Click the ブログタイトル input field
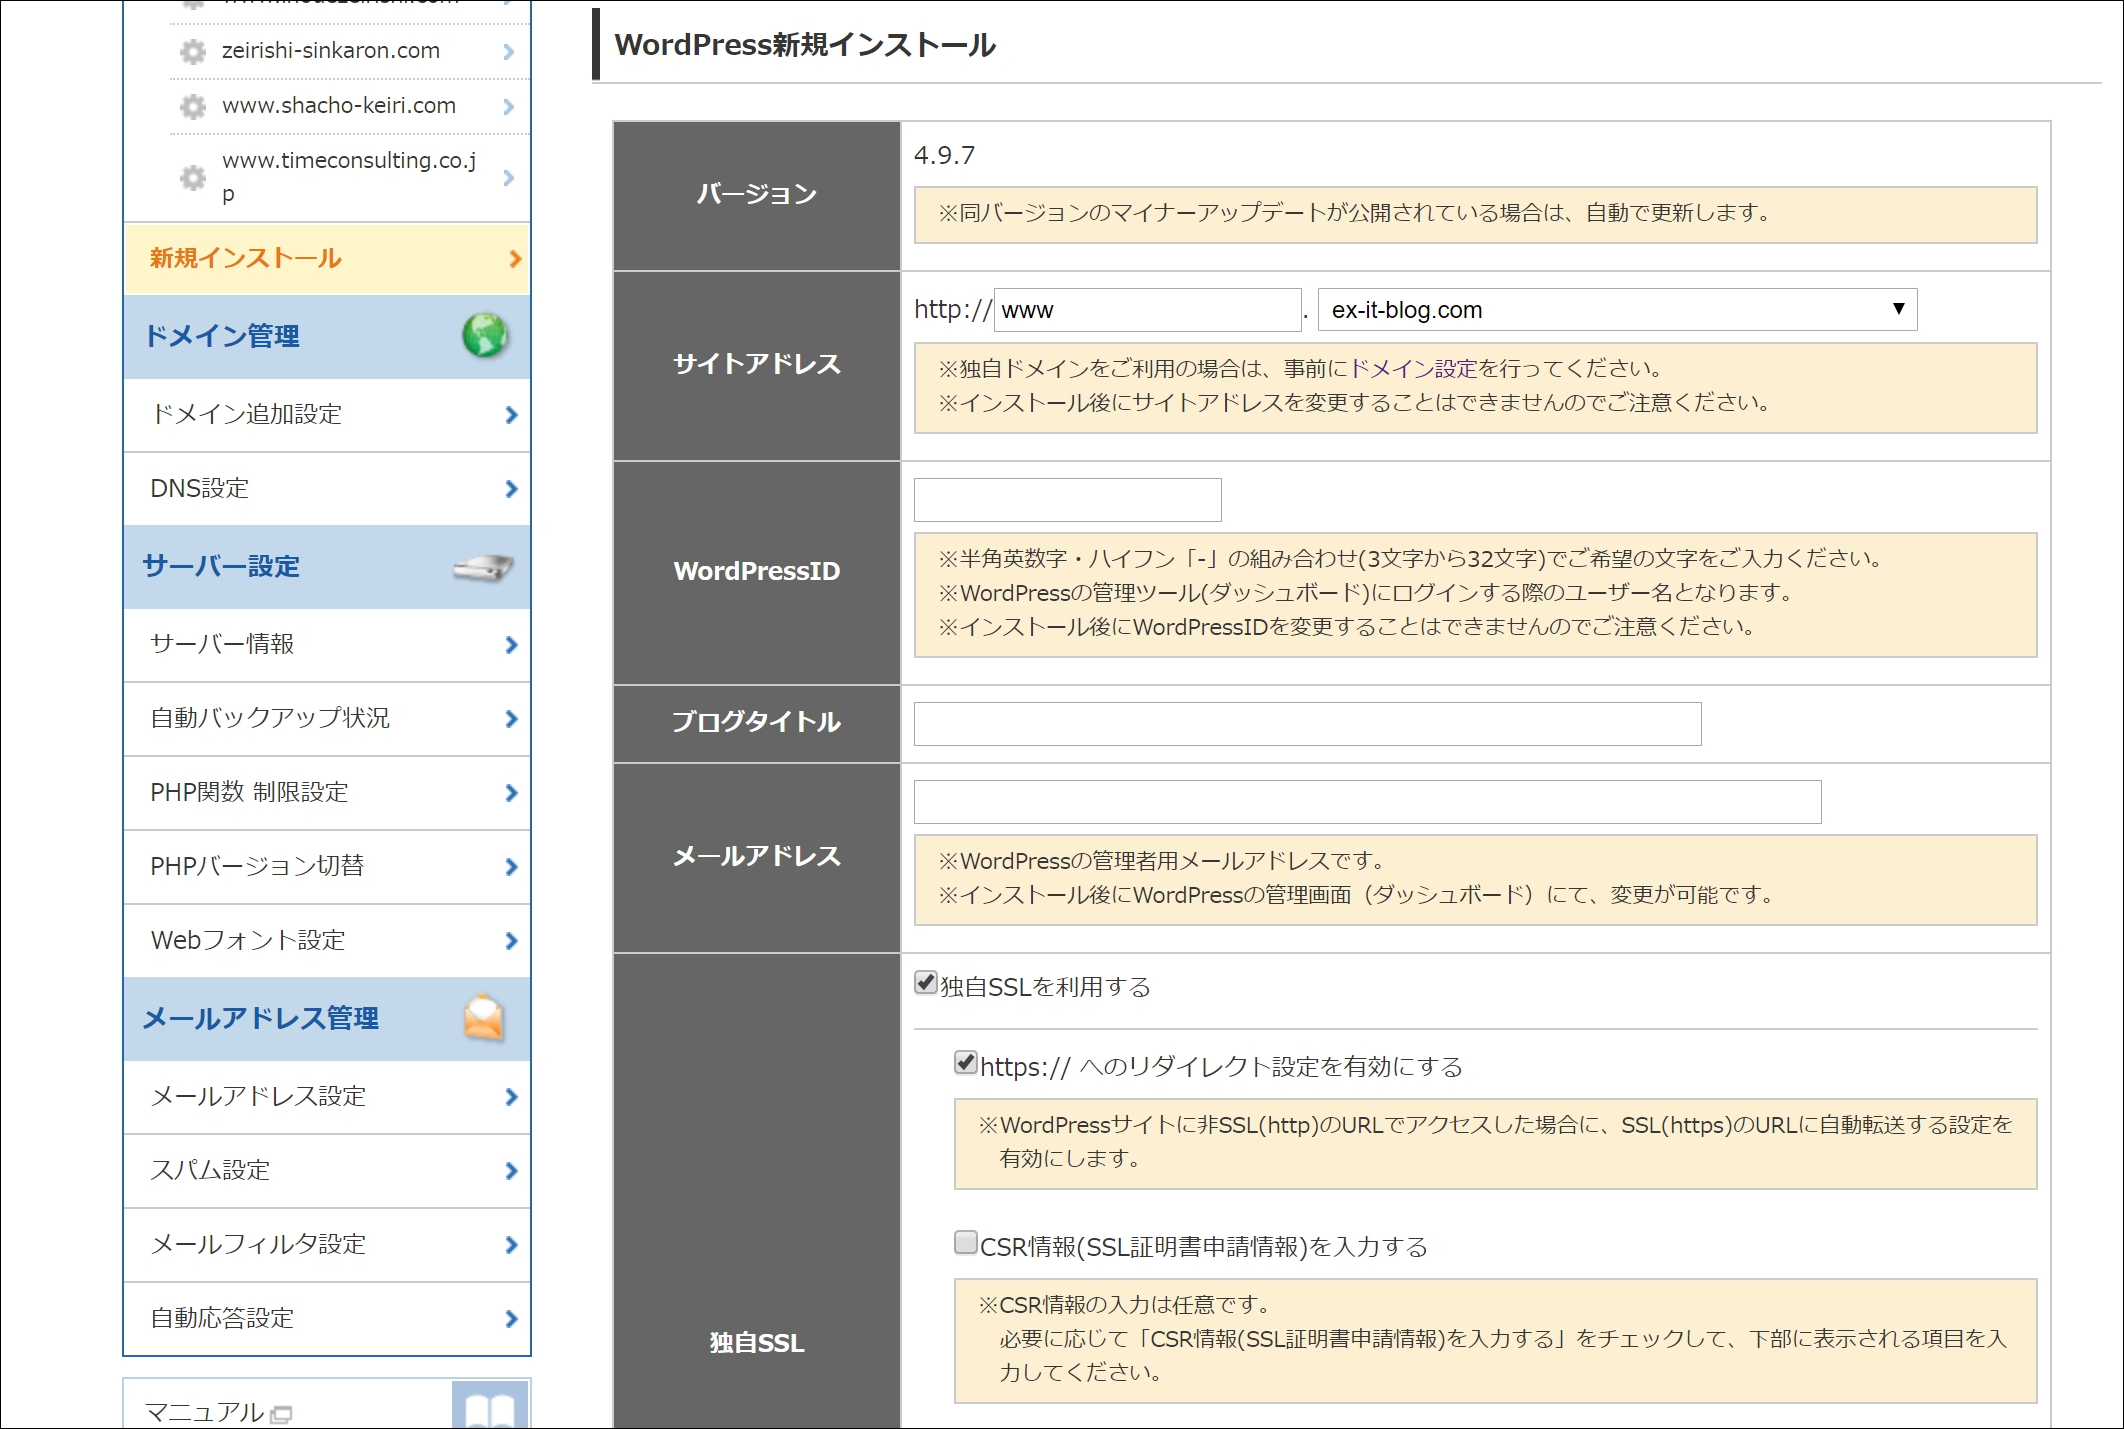This screenshot has width=2124, height=1429. pyautogui.click(x=1307, y=724)
